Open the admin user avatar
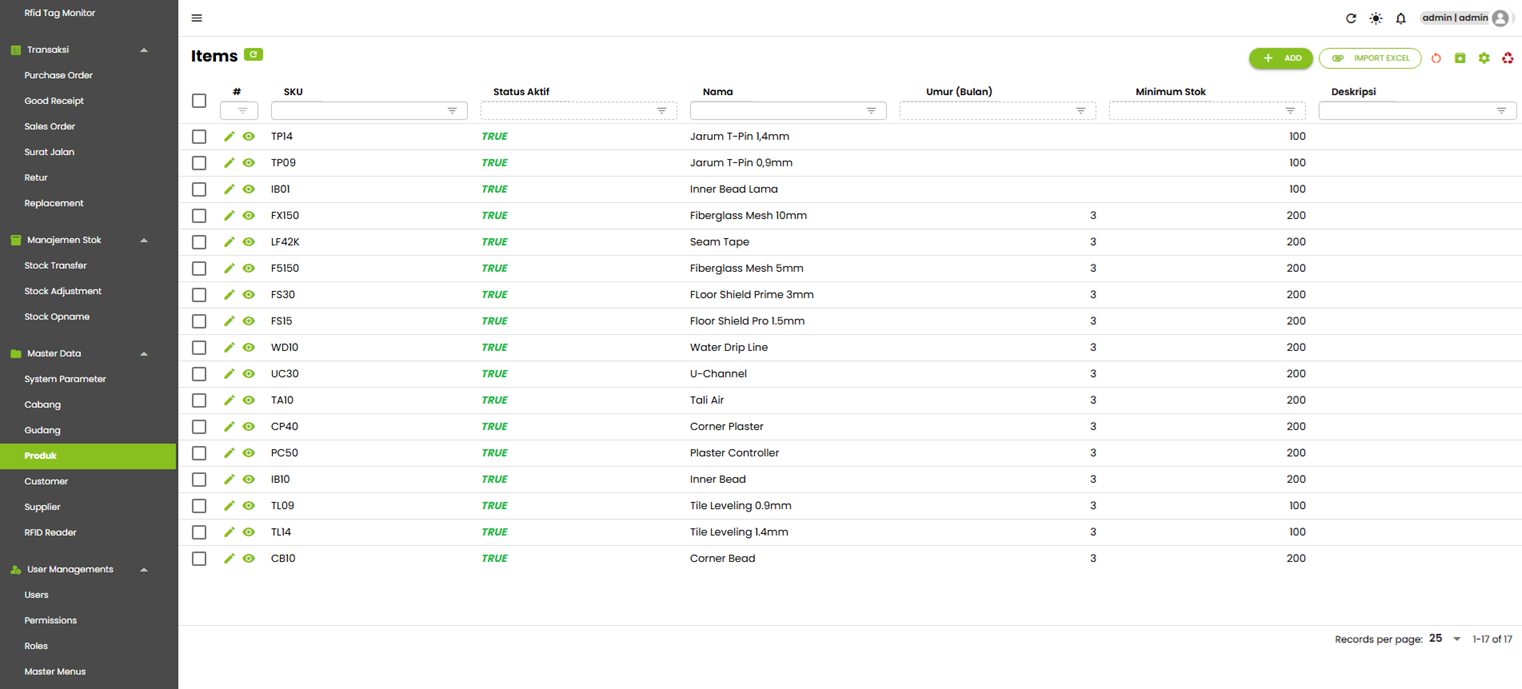This screenshot has height=689, width=1522. coord(1500,18)
